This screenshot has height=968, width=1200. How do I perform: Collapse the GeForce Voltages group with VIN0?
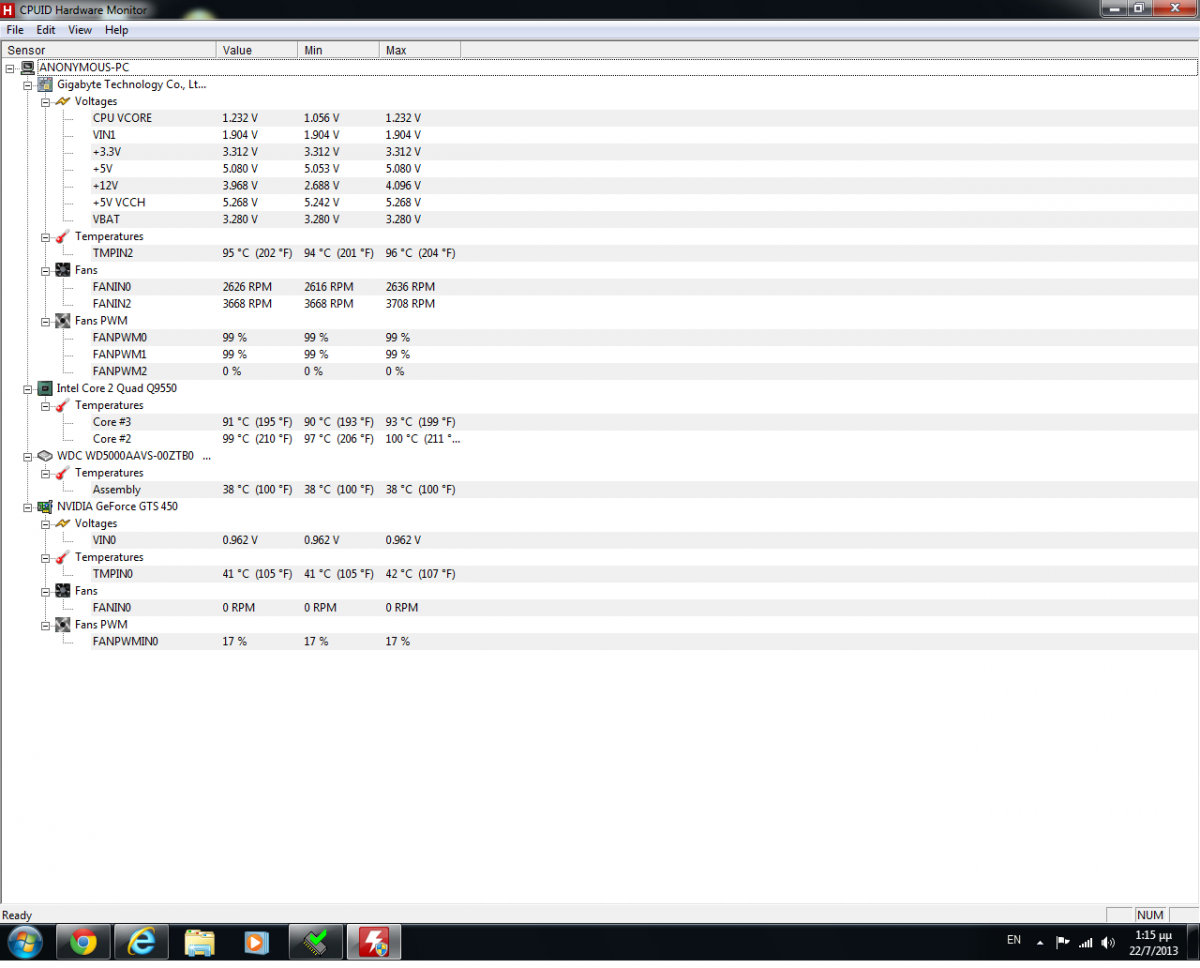pos(45,524)
